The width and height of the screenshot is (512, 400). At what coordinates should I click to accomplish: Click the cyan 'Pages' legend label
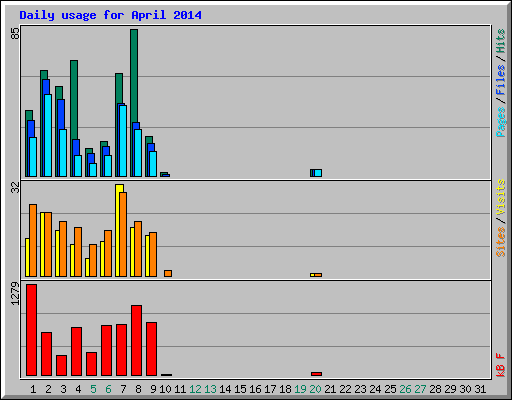pos(501,122)
